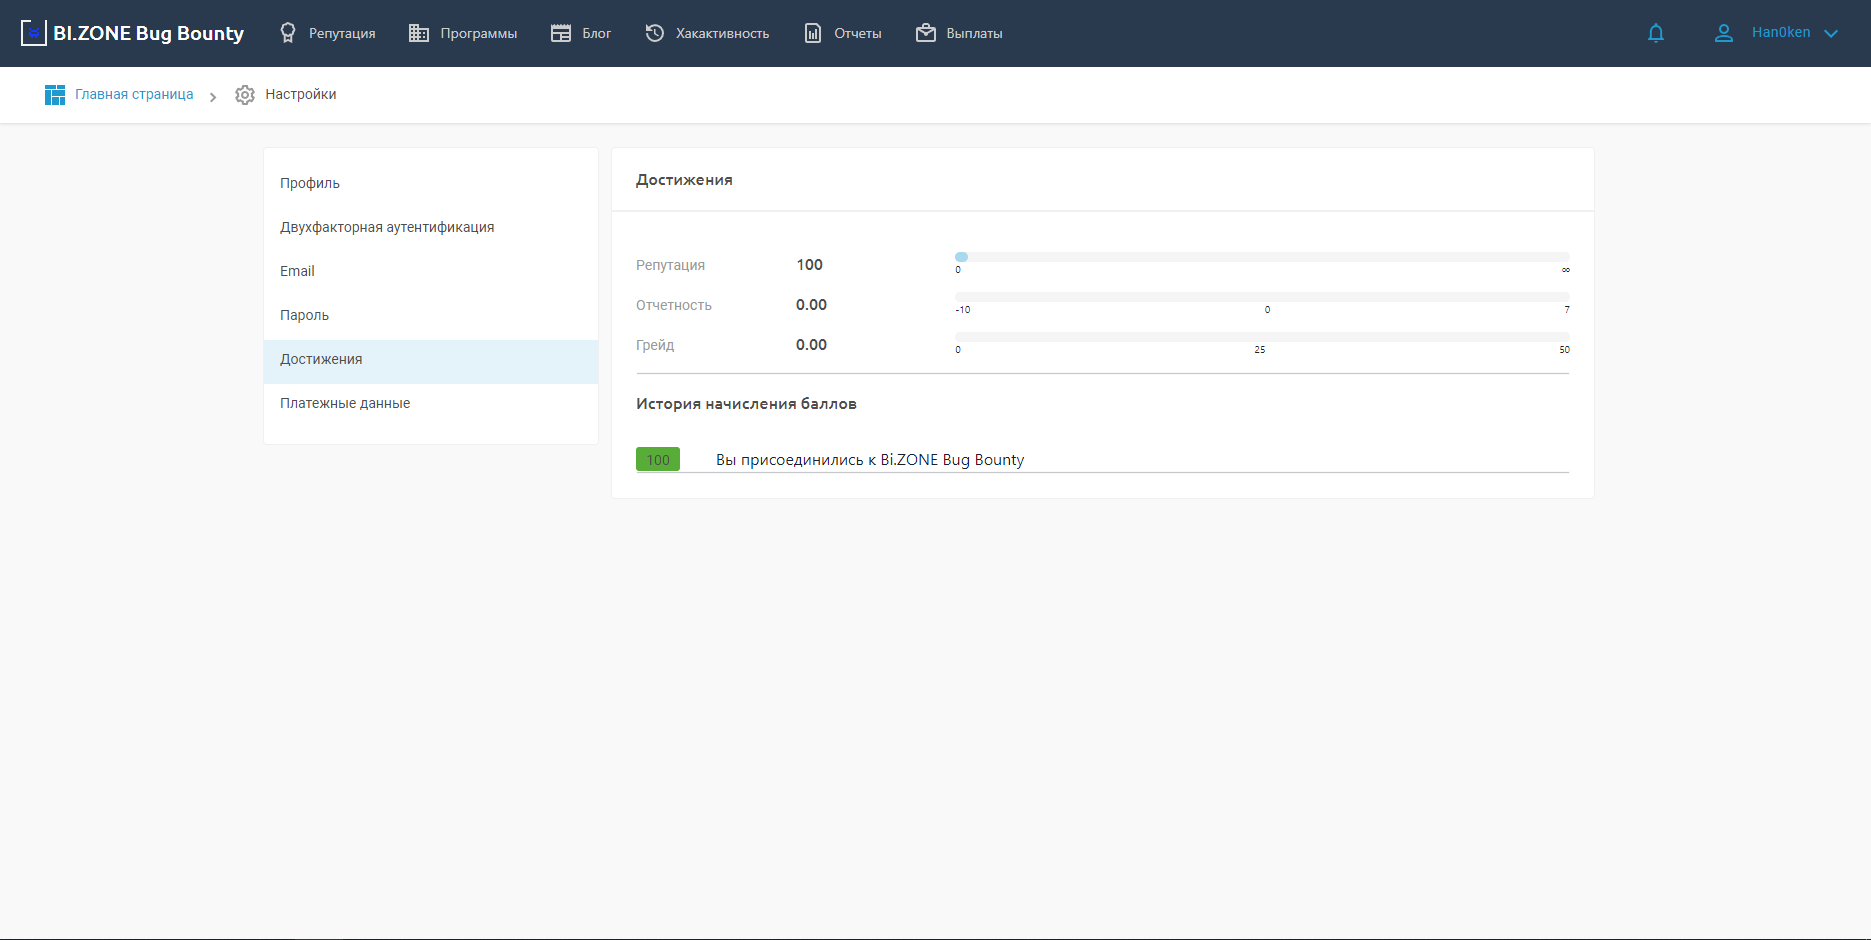Click the Блог icon in top navigation
The height and width of the screenshot is (940, 1871).
pos(561,33)
